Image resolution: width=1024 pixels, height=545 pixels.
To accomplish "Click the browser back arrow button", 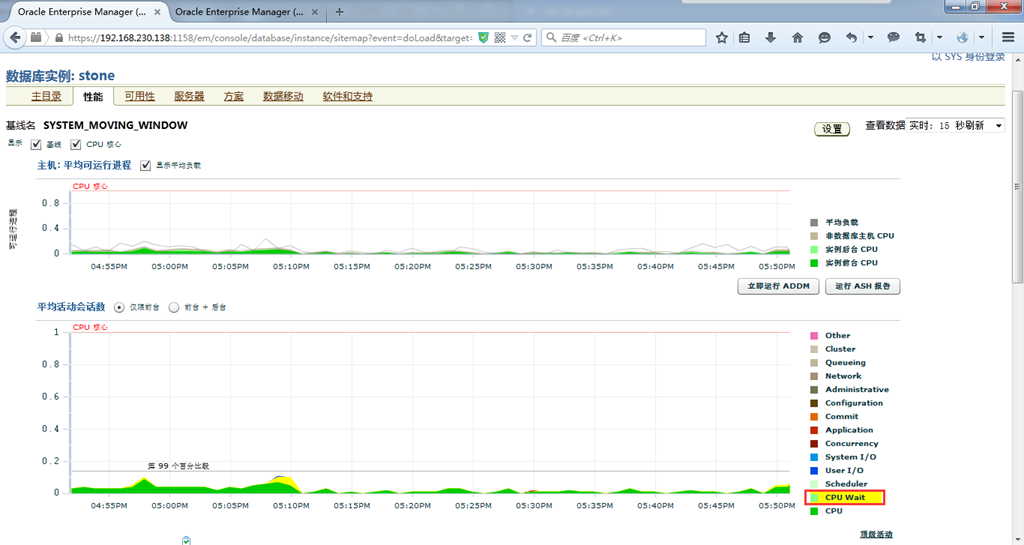I will click(x=14, y=37).
